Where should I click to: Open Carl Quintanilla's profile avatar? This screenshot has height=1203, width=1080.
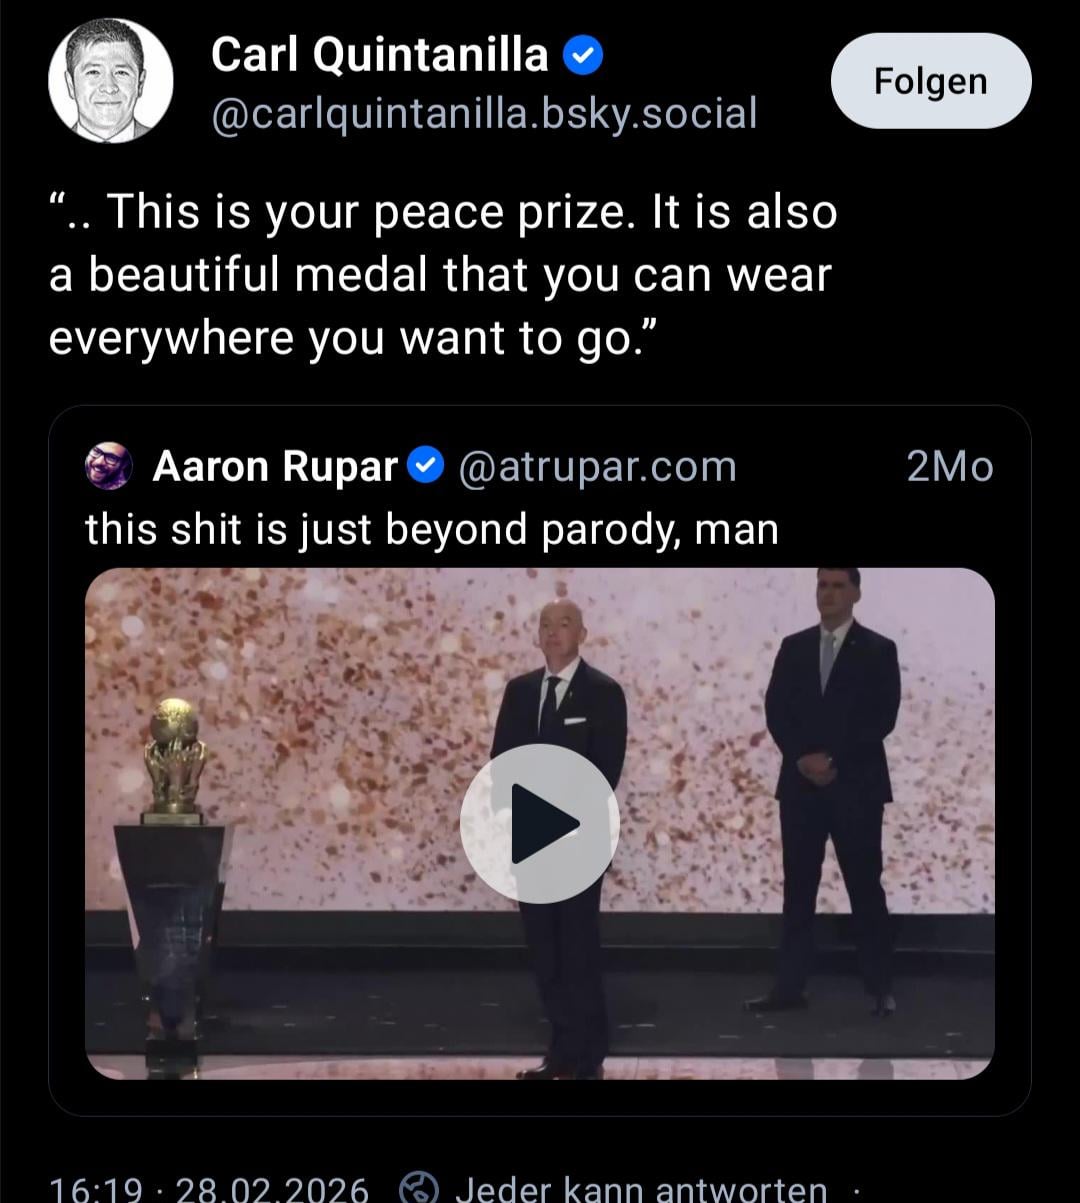[x=110, y=80]
